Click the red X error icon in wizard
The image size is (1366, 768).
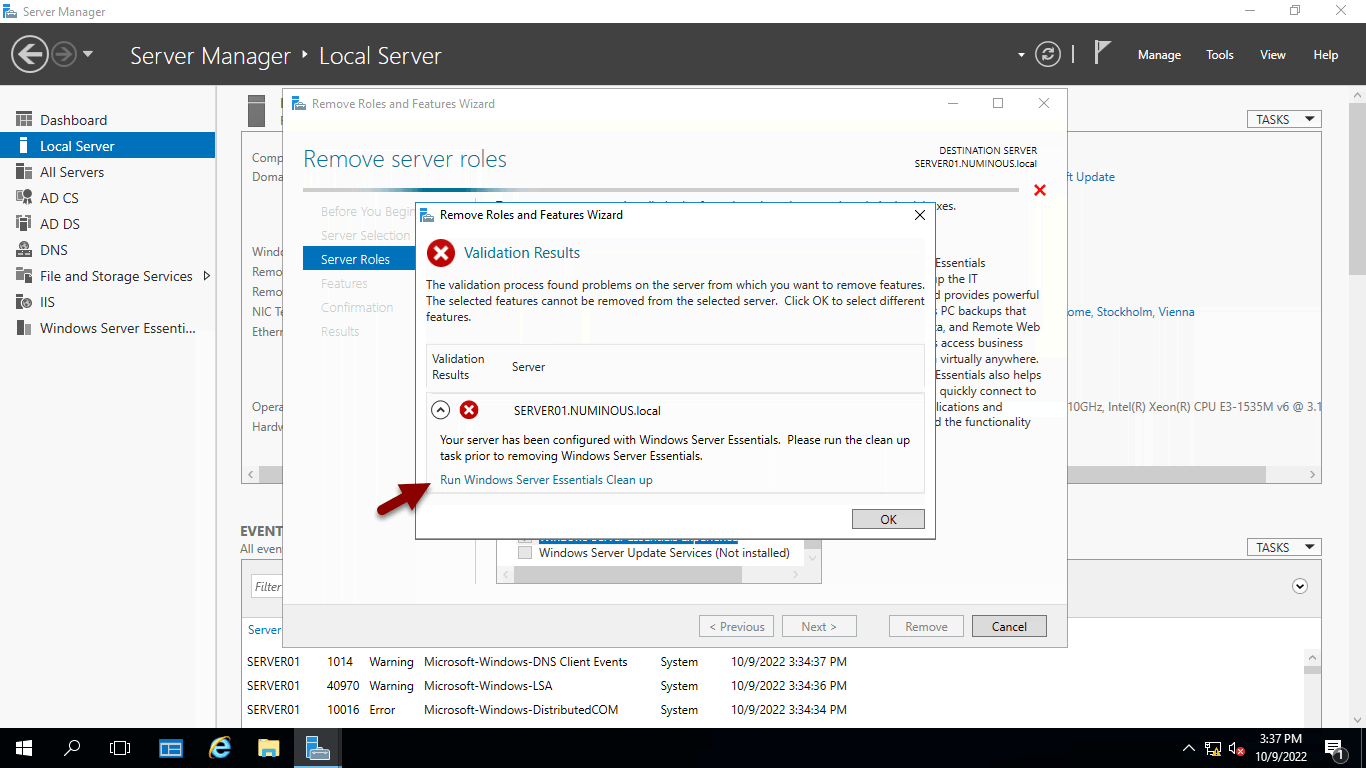click(1040, 190)
